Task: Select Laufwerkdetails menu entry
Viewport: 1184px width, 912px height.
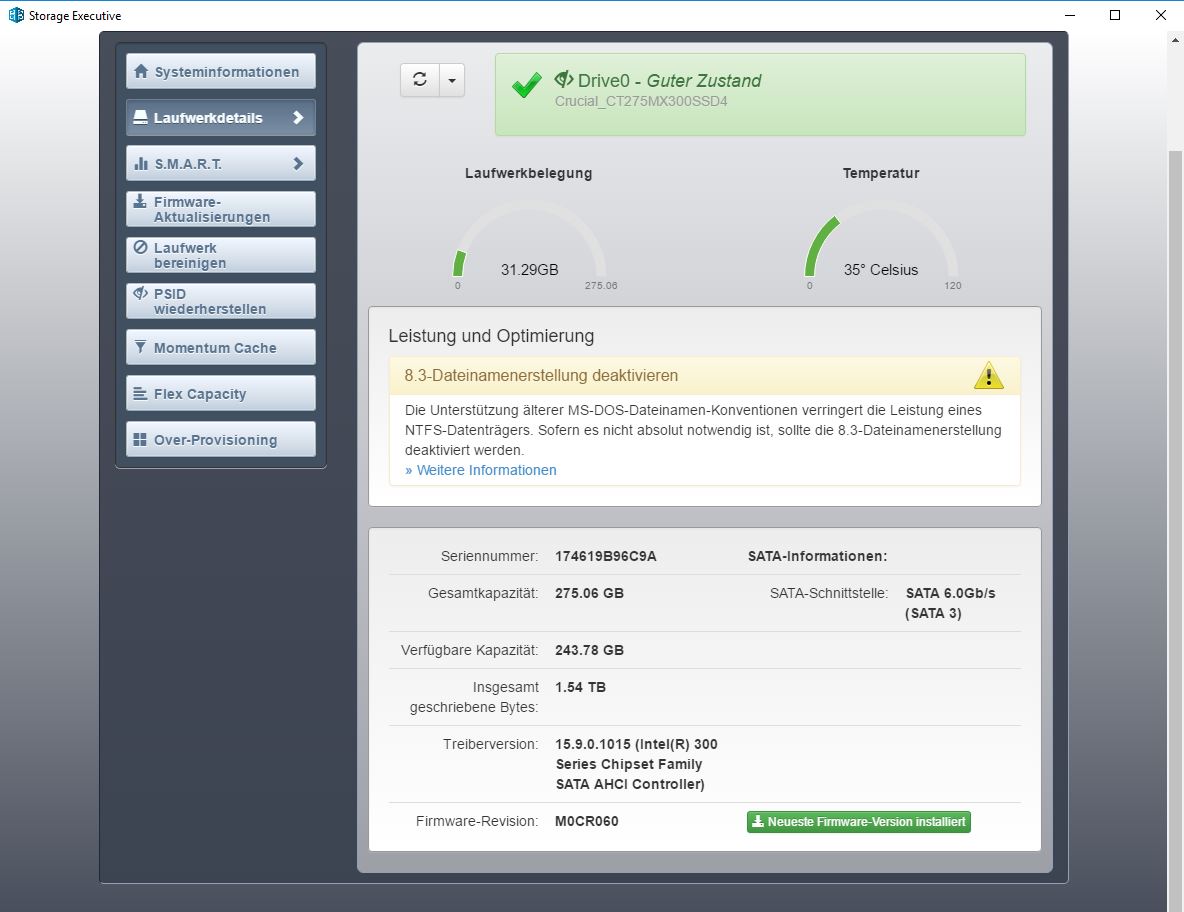Action: click(220, 118)
